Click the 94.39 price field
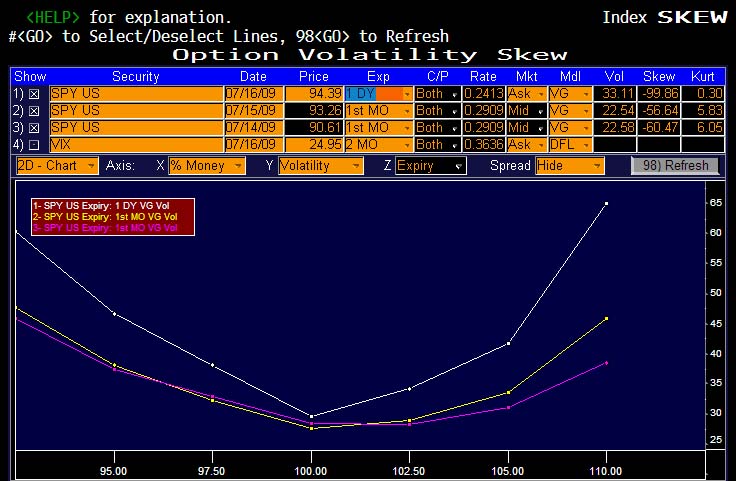The width and height of the screenshot is (736, 481). (314, 93)
